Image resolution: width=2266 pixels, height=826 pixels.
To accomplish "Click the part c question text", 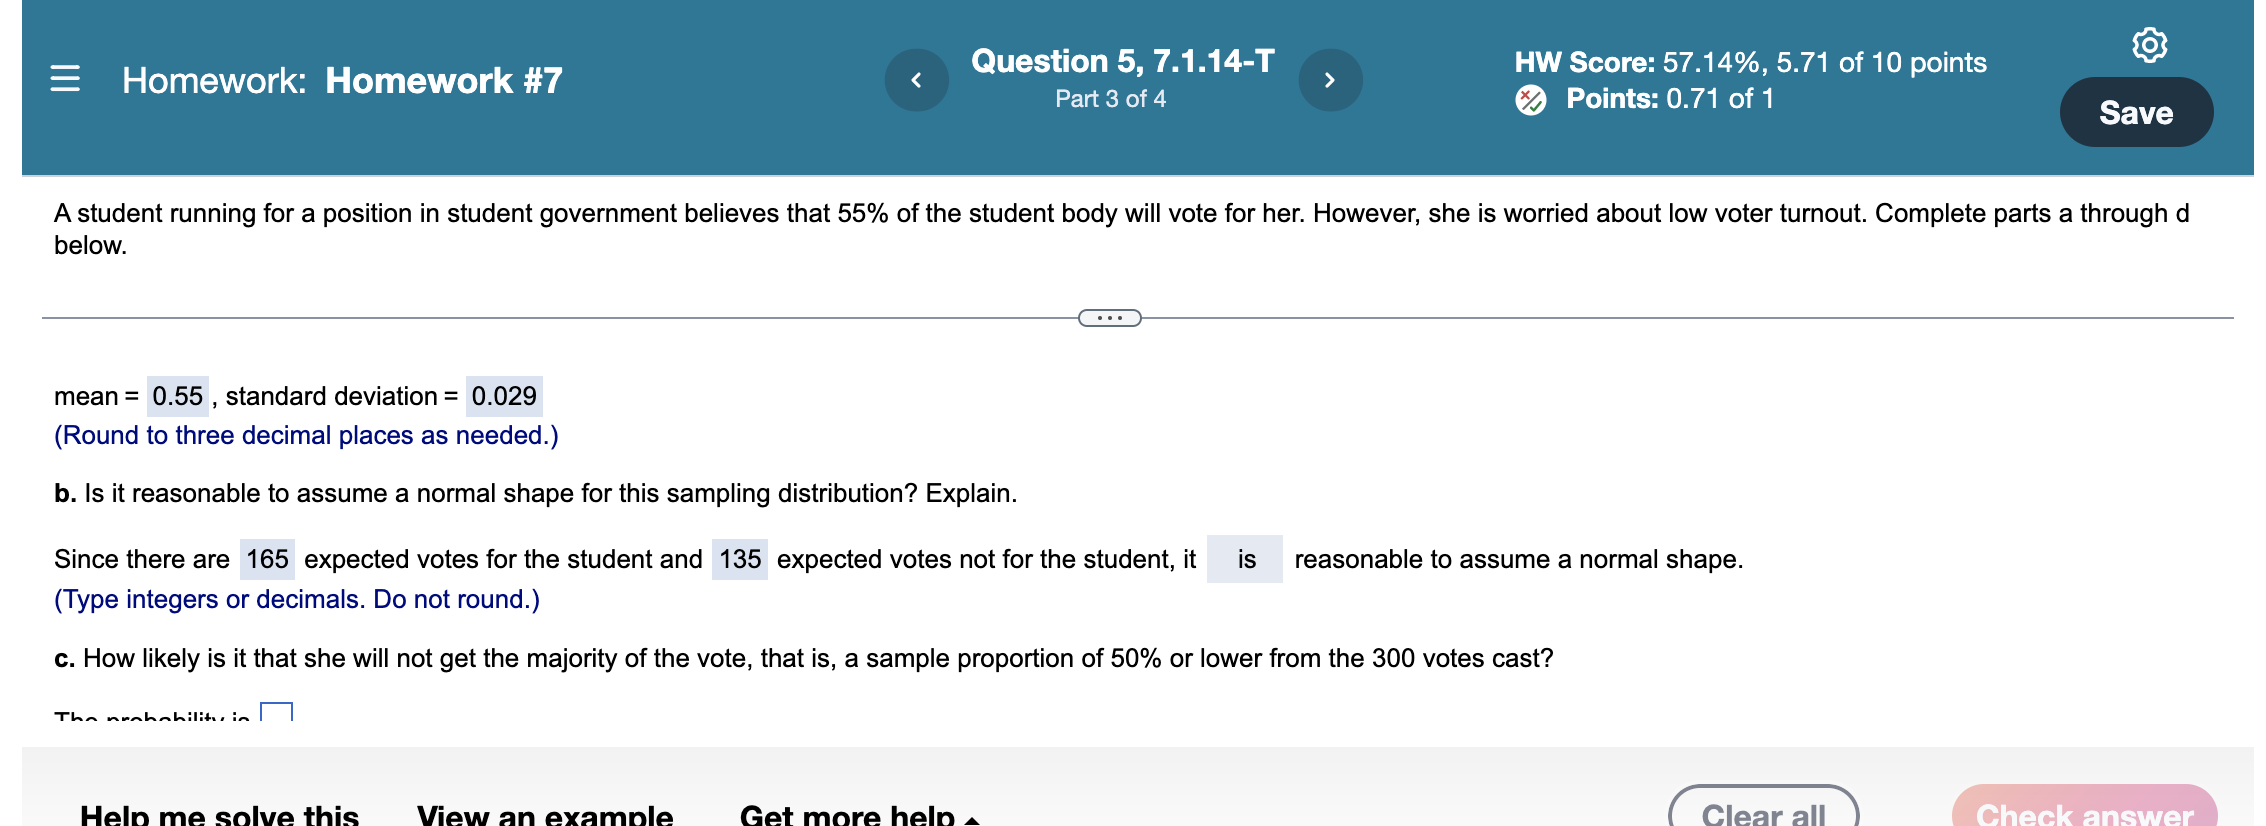I will click(803, 658).
